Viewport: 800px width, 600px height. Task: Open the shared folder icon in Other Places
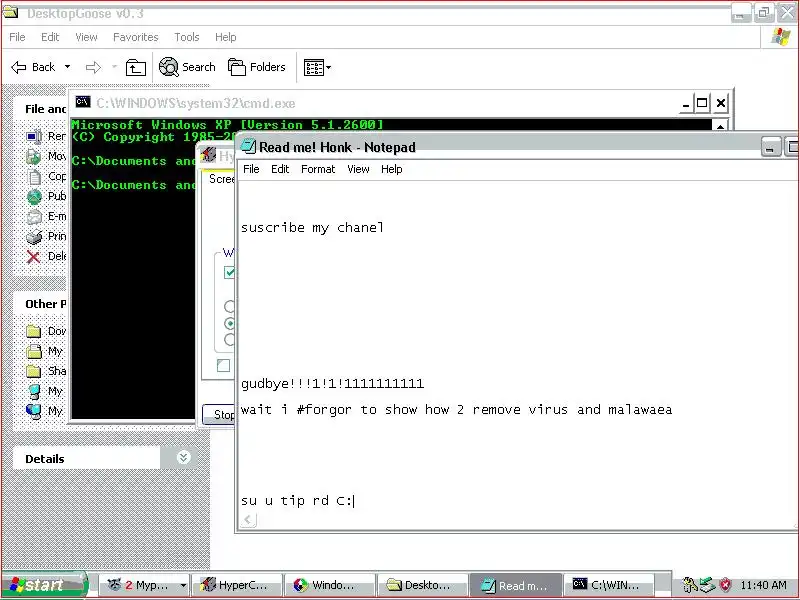pyautogui.click(x=34, y=371)
